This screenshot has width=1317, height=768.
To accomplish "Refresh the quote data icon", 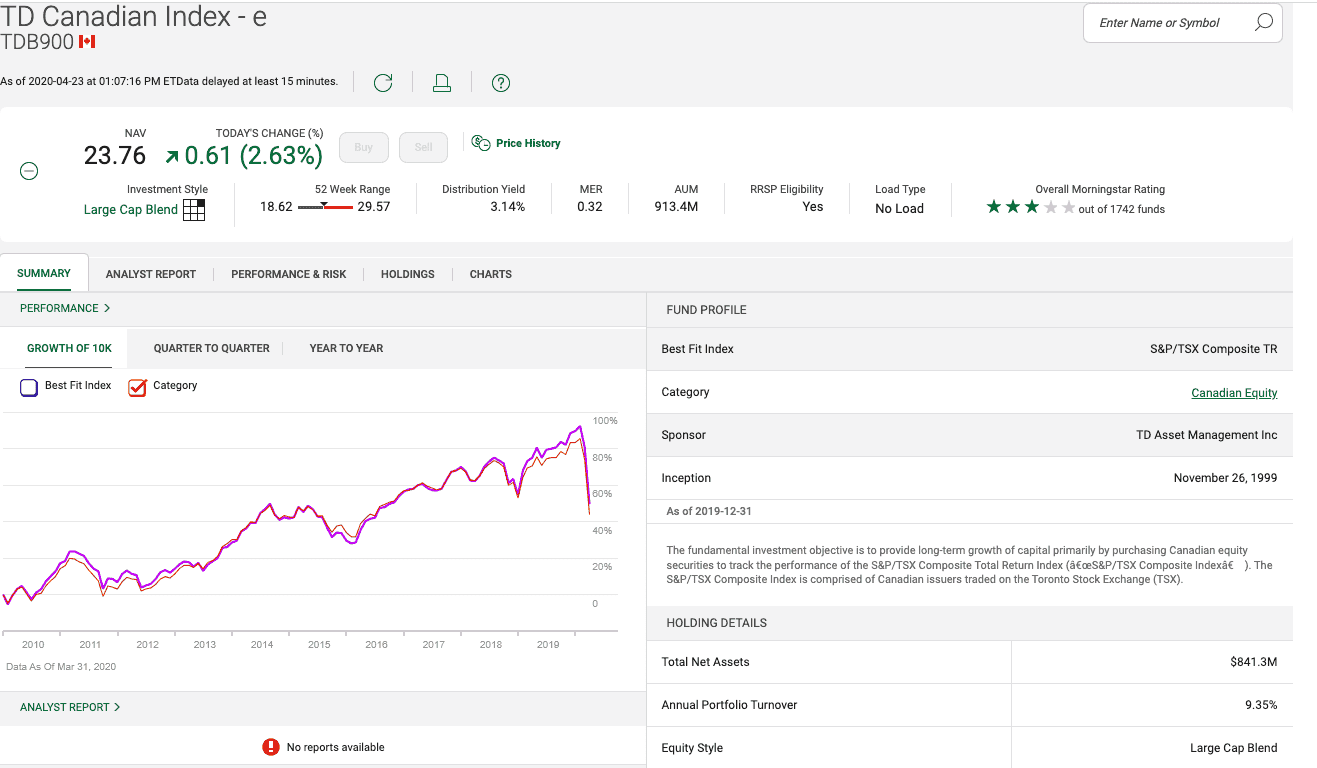I will tap(383, 83).
